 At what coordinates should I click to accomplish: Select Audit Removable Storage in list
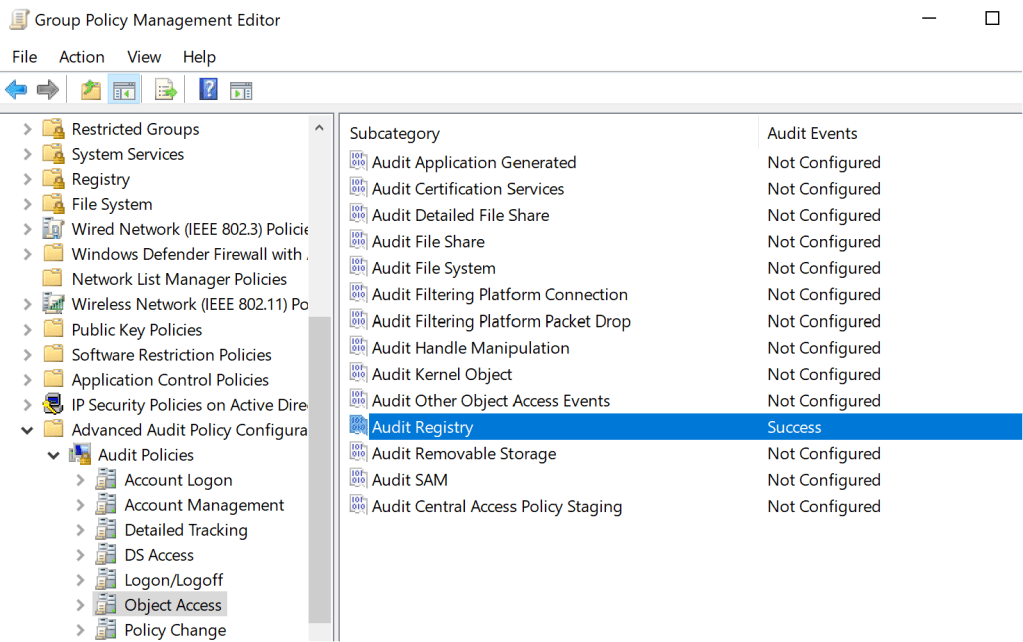point(463,453)
